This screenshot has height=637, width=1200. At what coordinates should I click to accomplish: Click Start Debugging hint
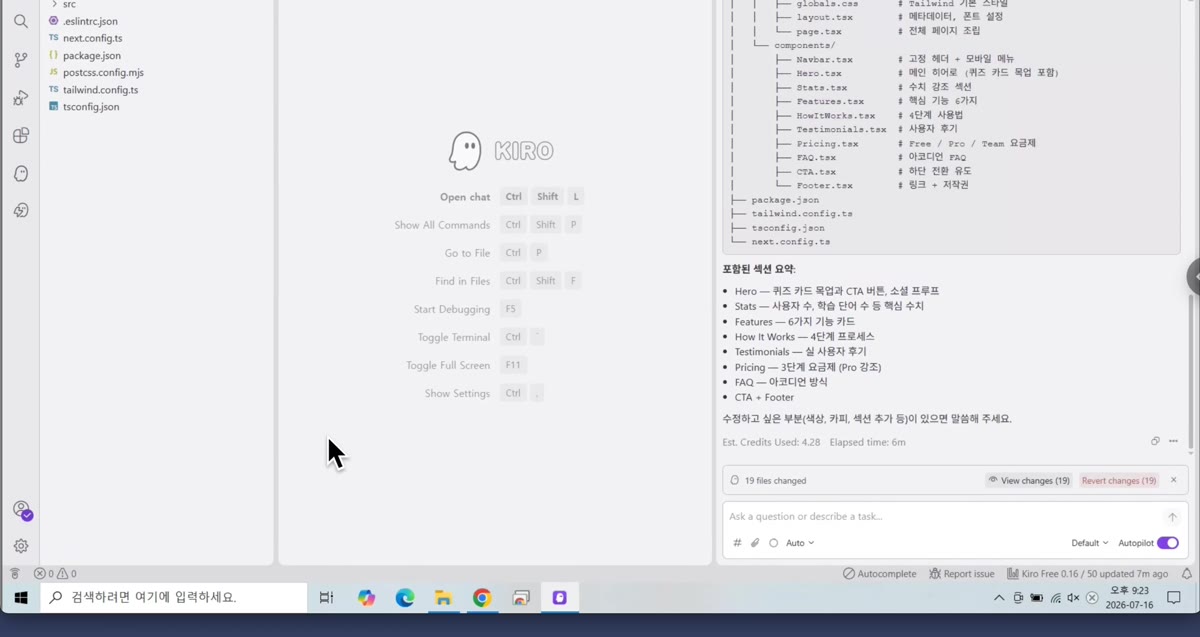click(x=452, y=309)
